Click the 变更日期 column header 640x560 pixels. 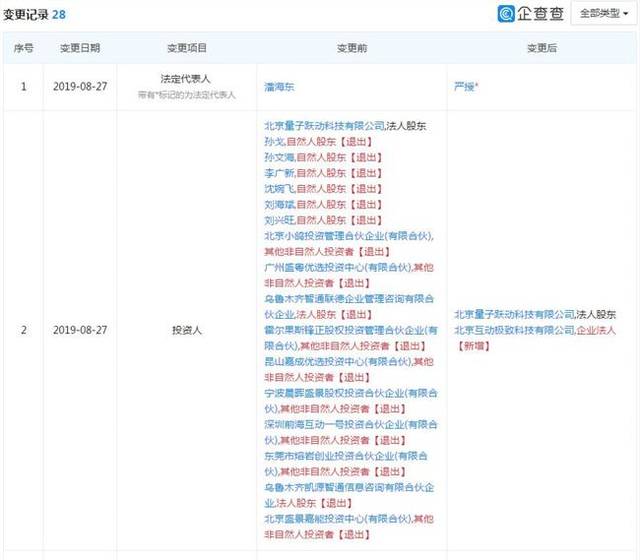tap(80, 48)
